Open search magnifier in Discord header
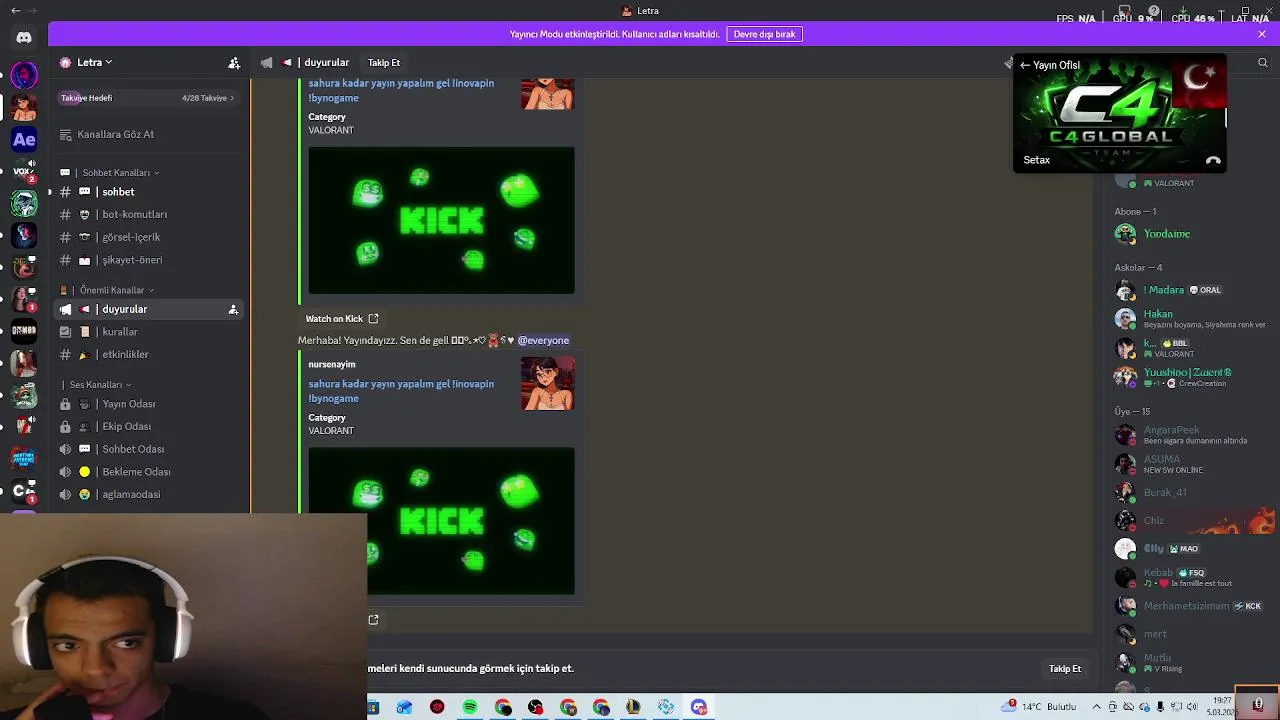This screenshot has height=720, width=1280. coord(1262,62)
